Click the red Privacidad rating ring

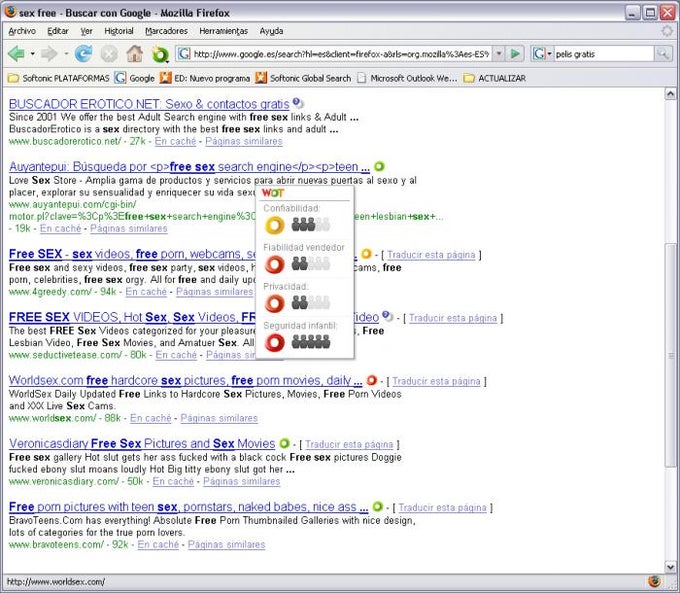click(x=275, y=303)
